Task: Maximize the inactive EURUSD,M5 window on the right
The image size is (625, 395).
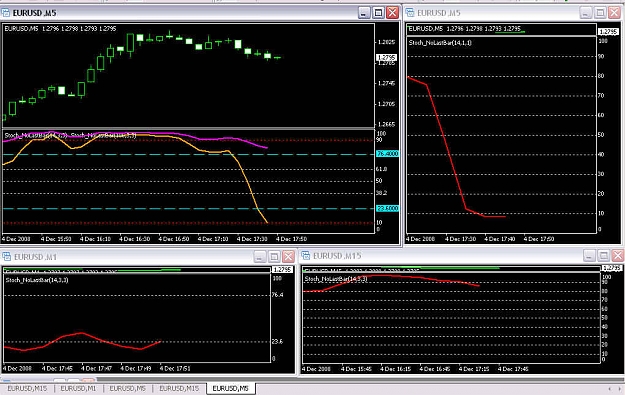Action: (600, 13)
